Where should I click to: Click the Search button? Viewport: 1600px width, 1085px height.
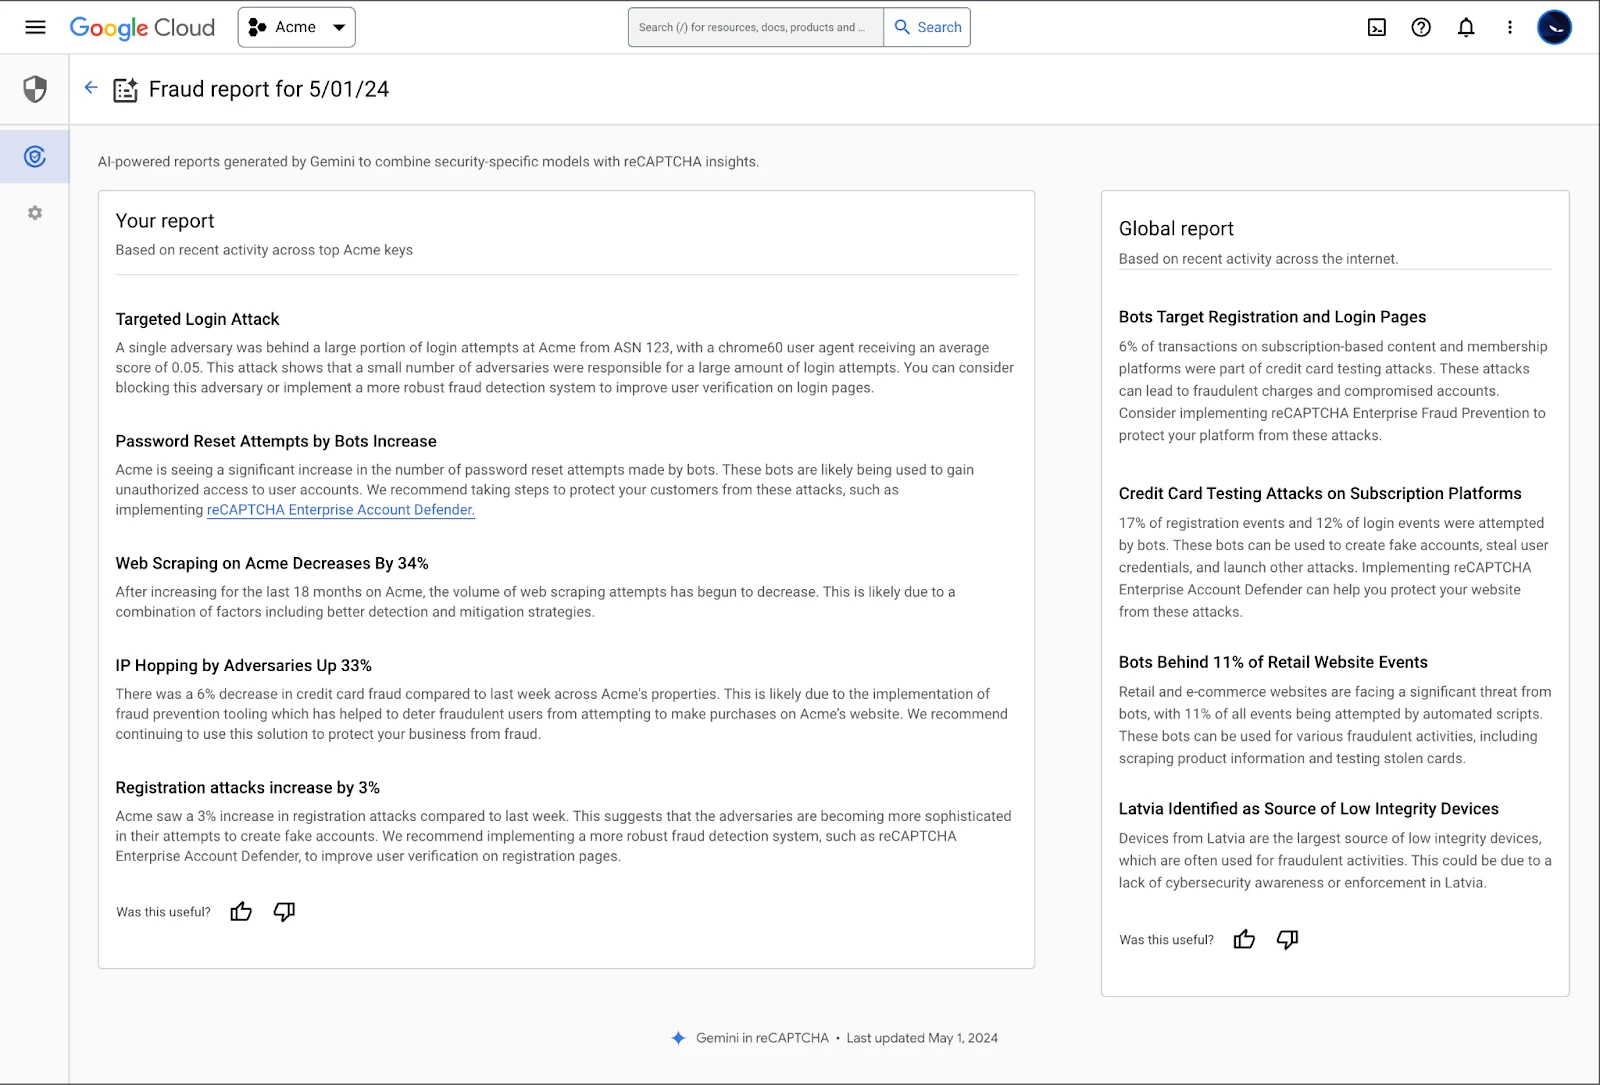[927, 28]
